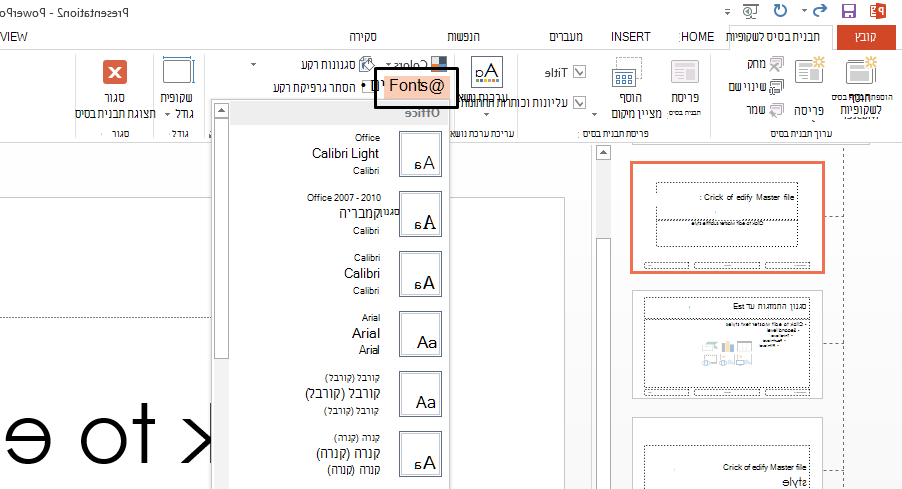
Task: Select the תבנית בסיס לשקופיות tab
Action: 773,37
